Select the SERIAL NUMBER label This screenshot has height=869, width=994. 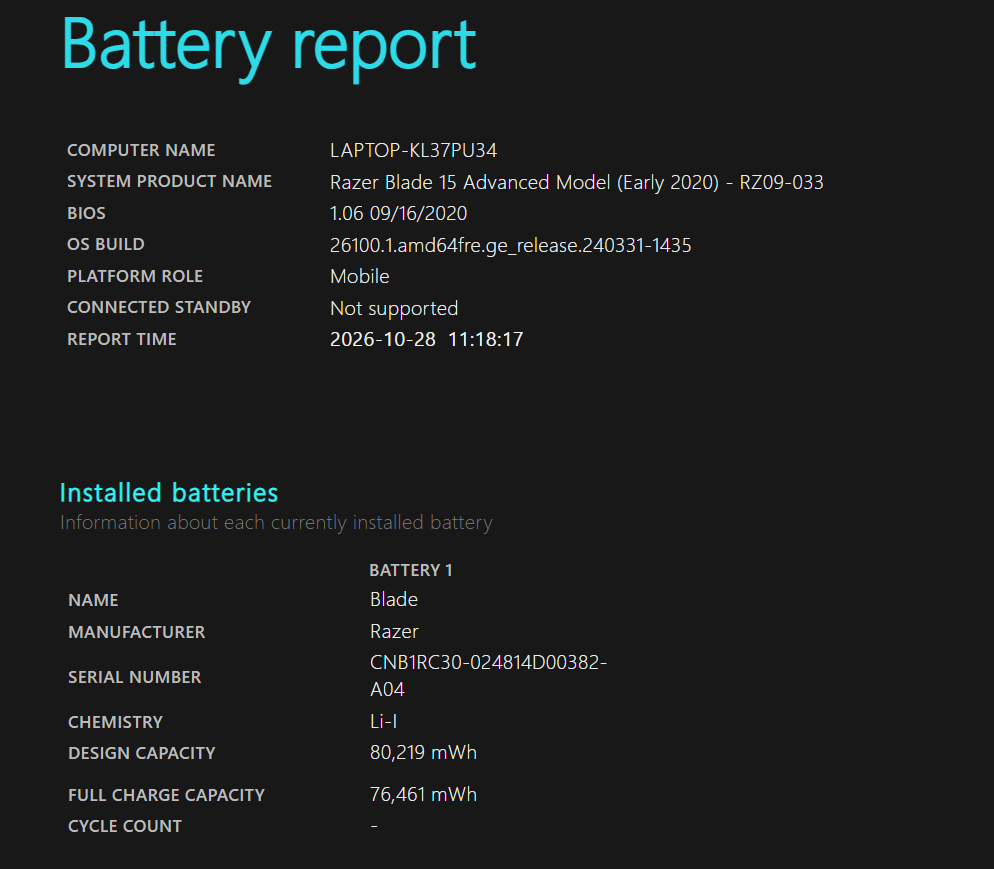[134, 677]
